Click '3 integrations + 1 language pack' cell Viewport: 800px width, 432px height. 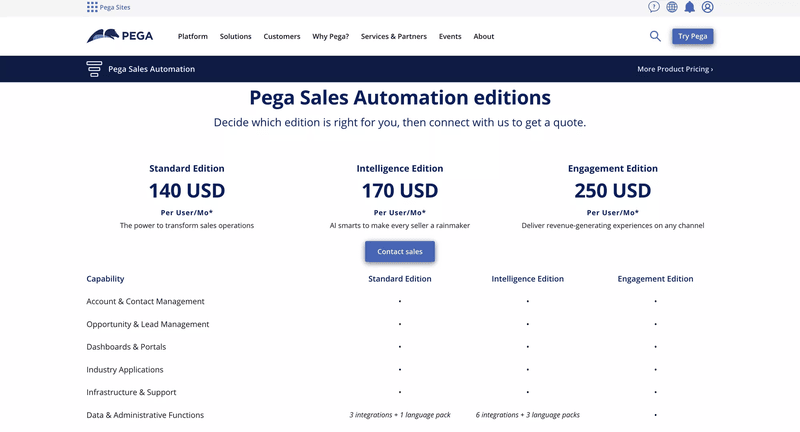400,415
